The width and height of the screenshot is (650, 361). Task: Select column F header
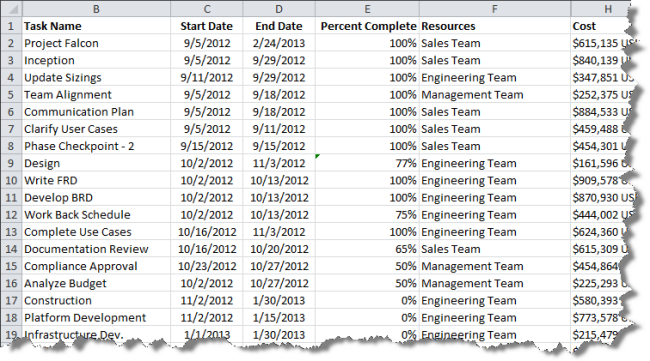(x=495, y=9)
